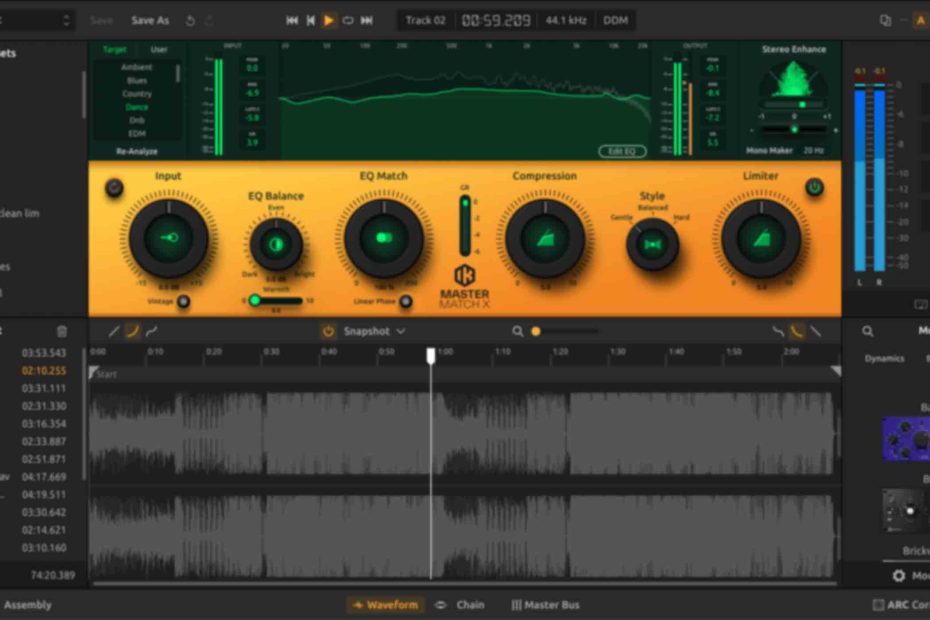Image resolution: width=930 pixels, height=620 pixels.
Task: Click the trash icon above the track list
Action: coord(62,331)
